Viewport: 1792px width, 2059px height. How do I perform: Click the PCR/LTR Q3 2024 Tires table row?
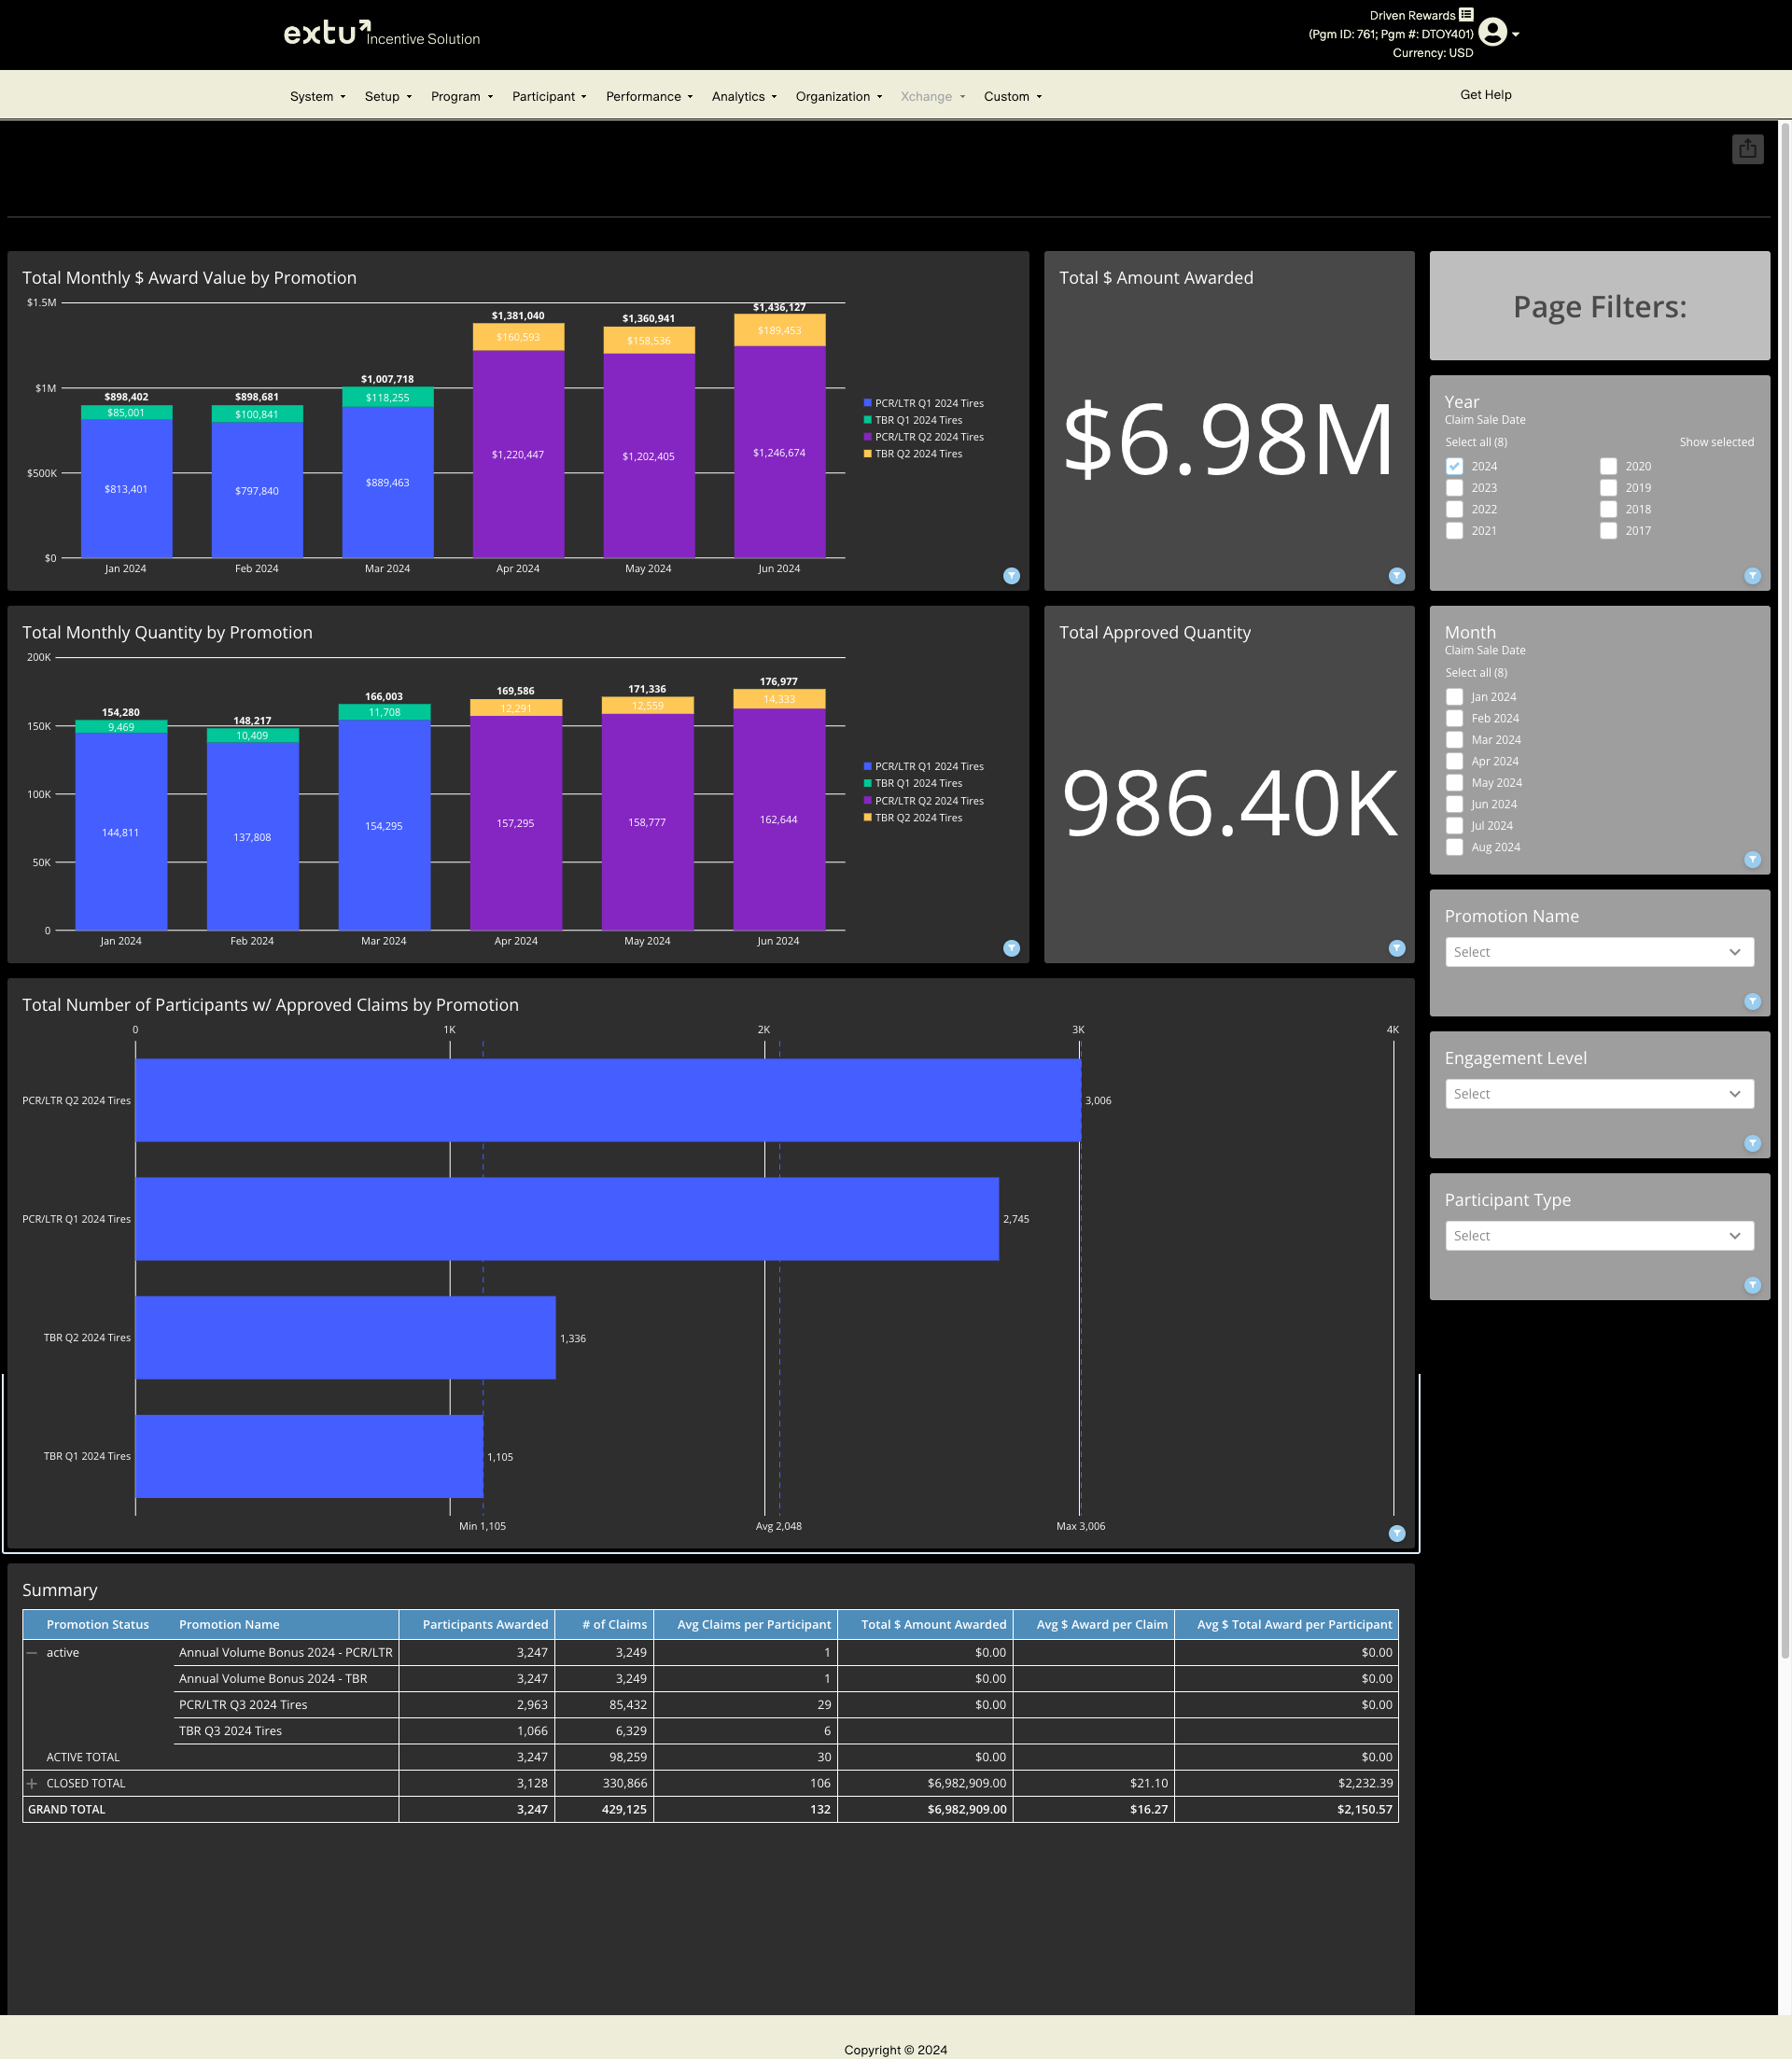tap(786, 1705)
